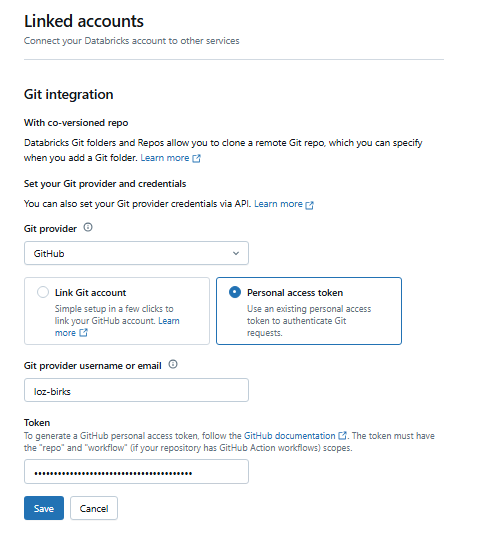Click external link icon after API Learn more
Viewport: 484px width, 547px height.
(309, 205)
